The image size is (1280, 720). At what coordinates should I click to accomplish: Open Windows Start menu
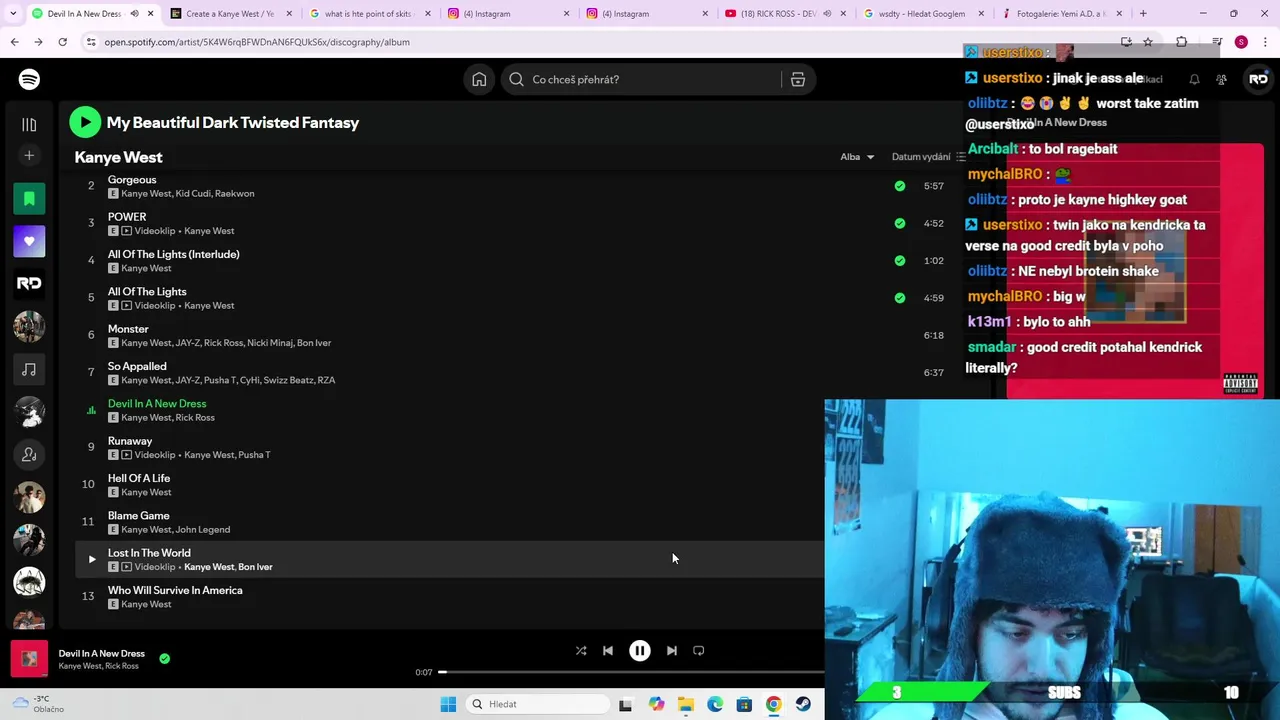(448, 704)
